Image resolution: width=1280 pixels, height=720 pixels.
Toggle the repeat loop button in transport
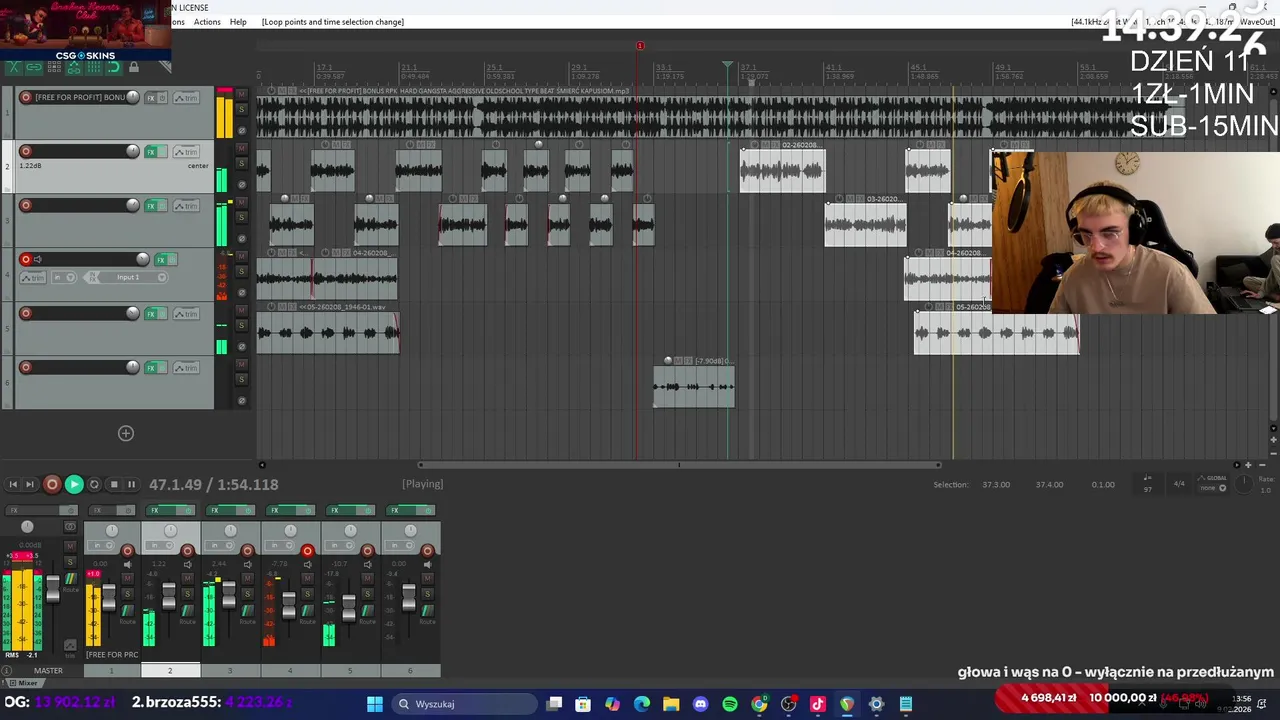94,484
